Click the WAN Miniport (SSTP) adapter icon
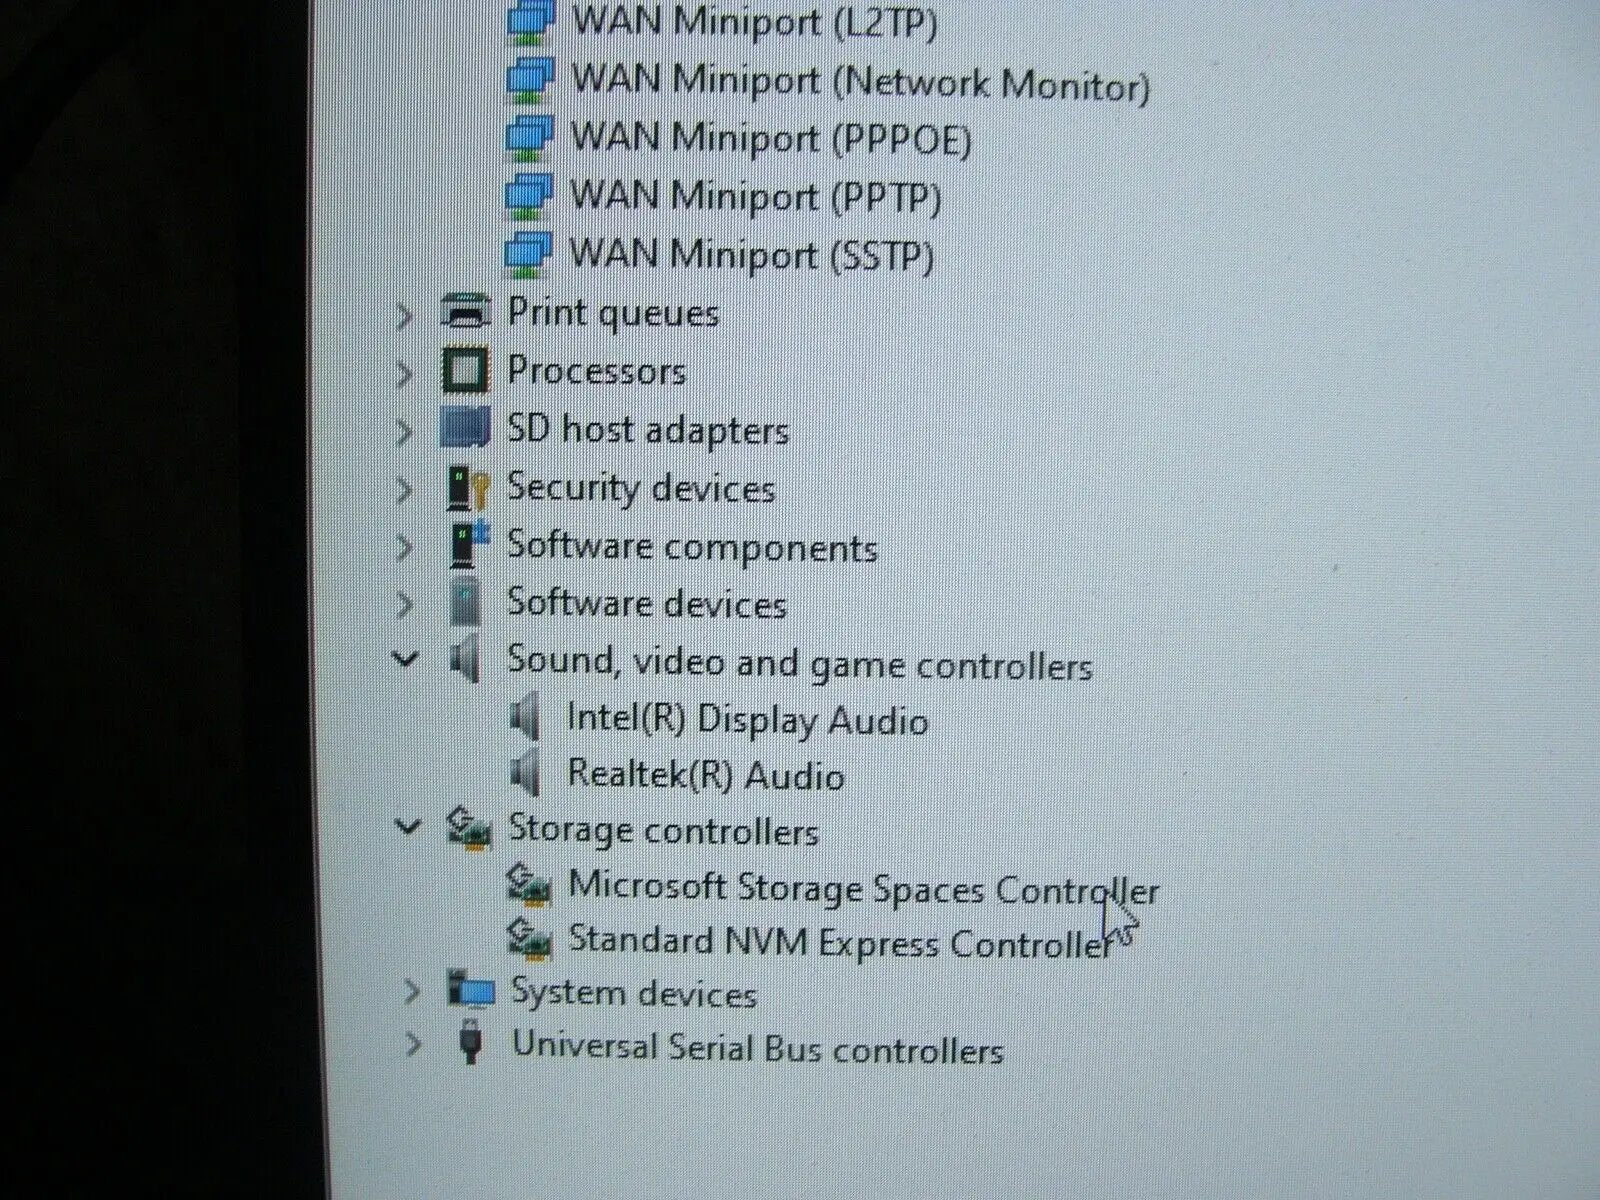The width and height of the screenshot is (1600, 1200). (x=529, y=253)
